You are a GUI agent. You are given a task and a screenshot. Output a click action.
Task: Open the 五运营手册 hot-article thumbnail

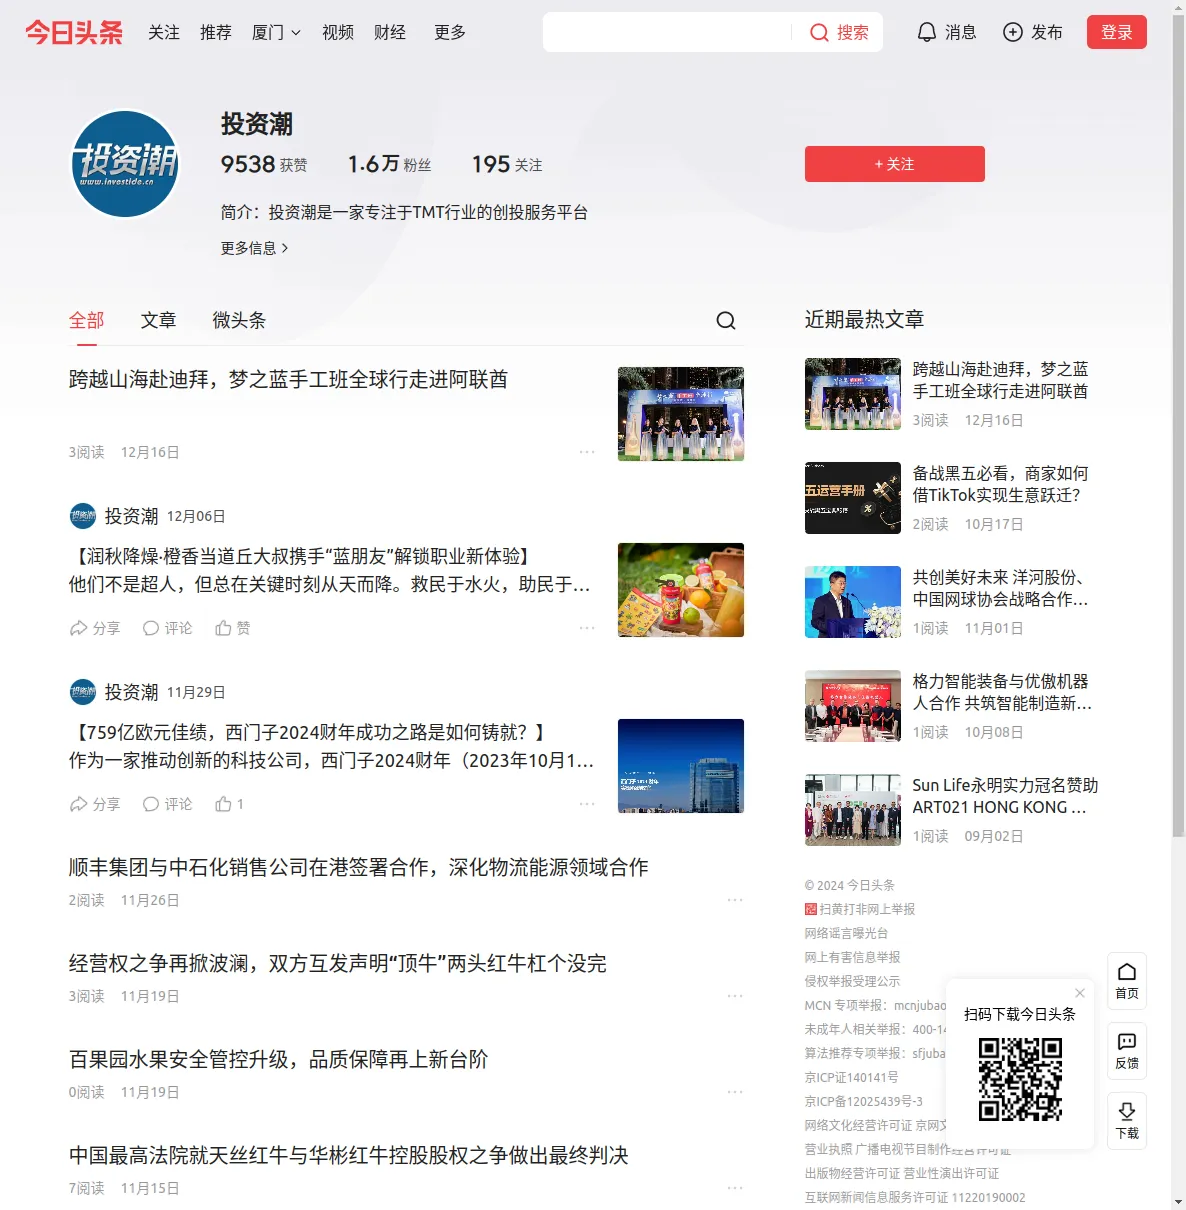853,498
